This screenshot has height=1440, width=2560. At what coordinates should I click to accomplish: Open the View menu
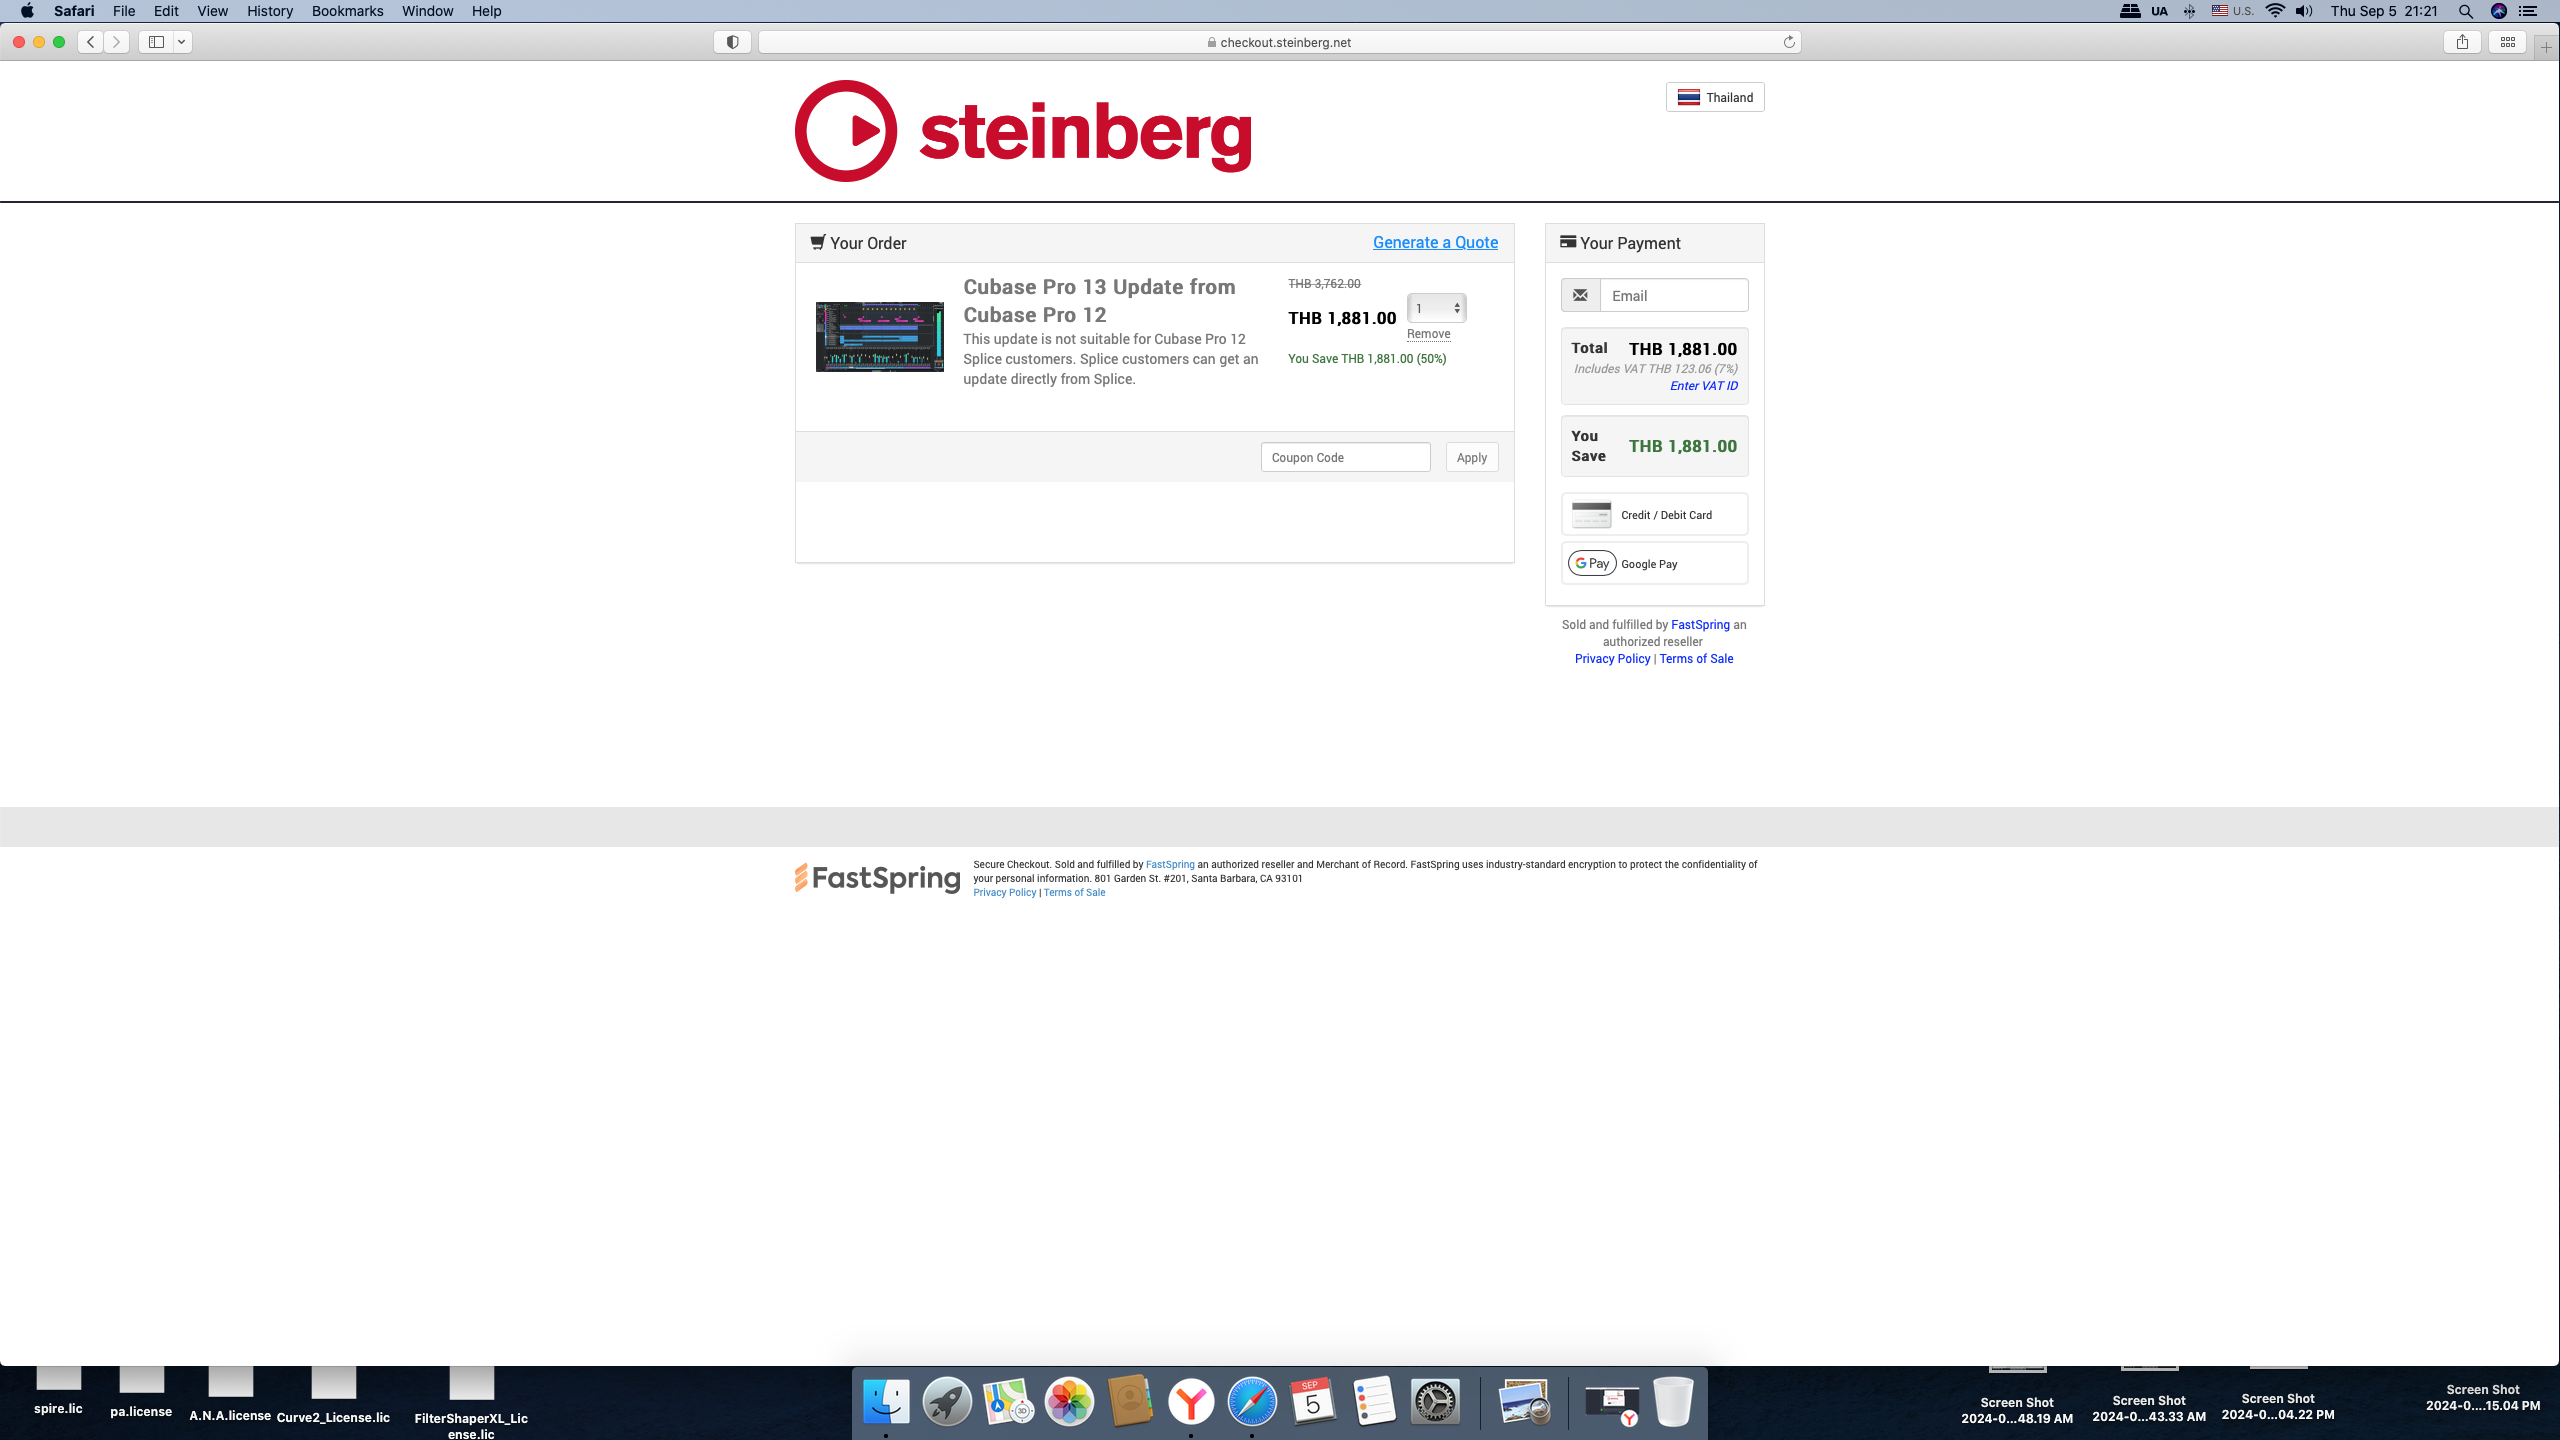(212, 11)
